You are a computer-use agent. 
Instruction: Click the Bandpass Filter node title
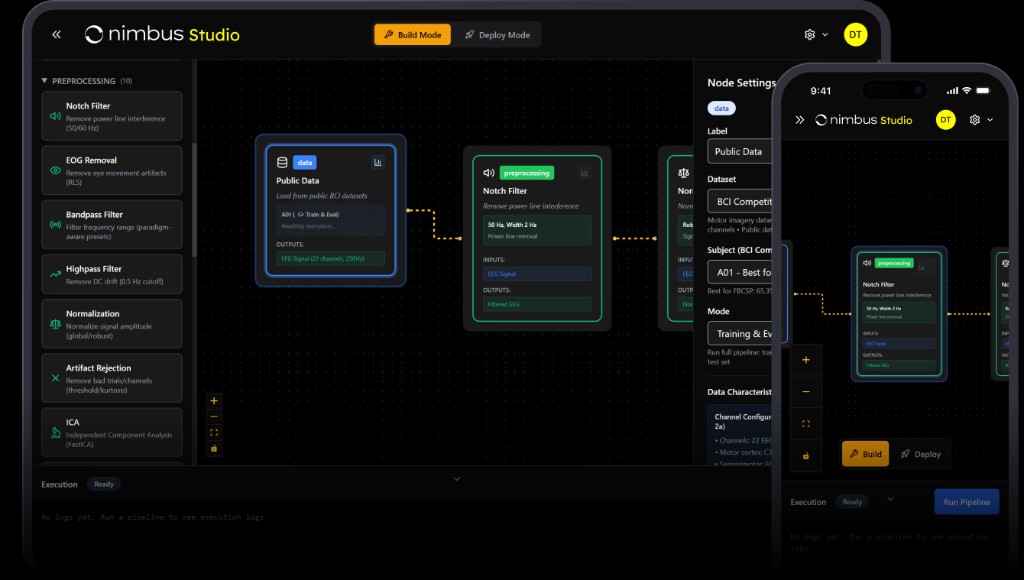tap(94, 214)
